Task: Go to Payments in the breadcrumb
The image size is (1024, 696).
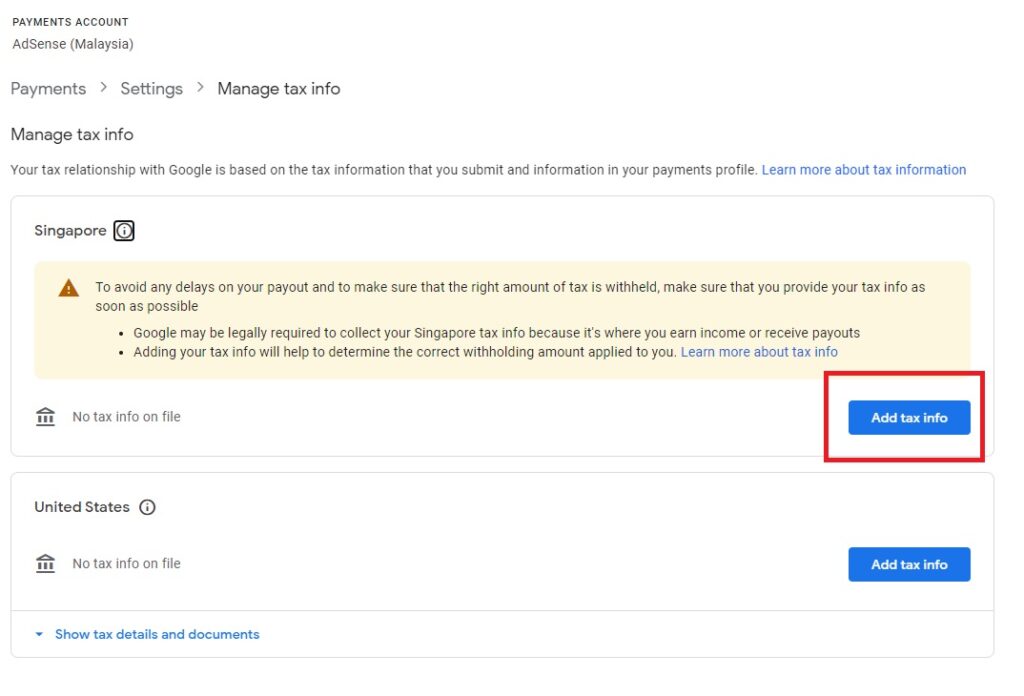Action: click(x=48, y=89)
